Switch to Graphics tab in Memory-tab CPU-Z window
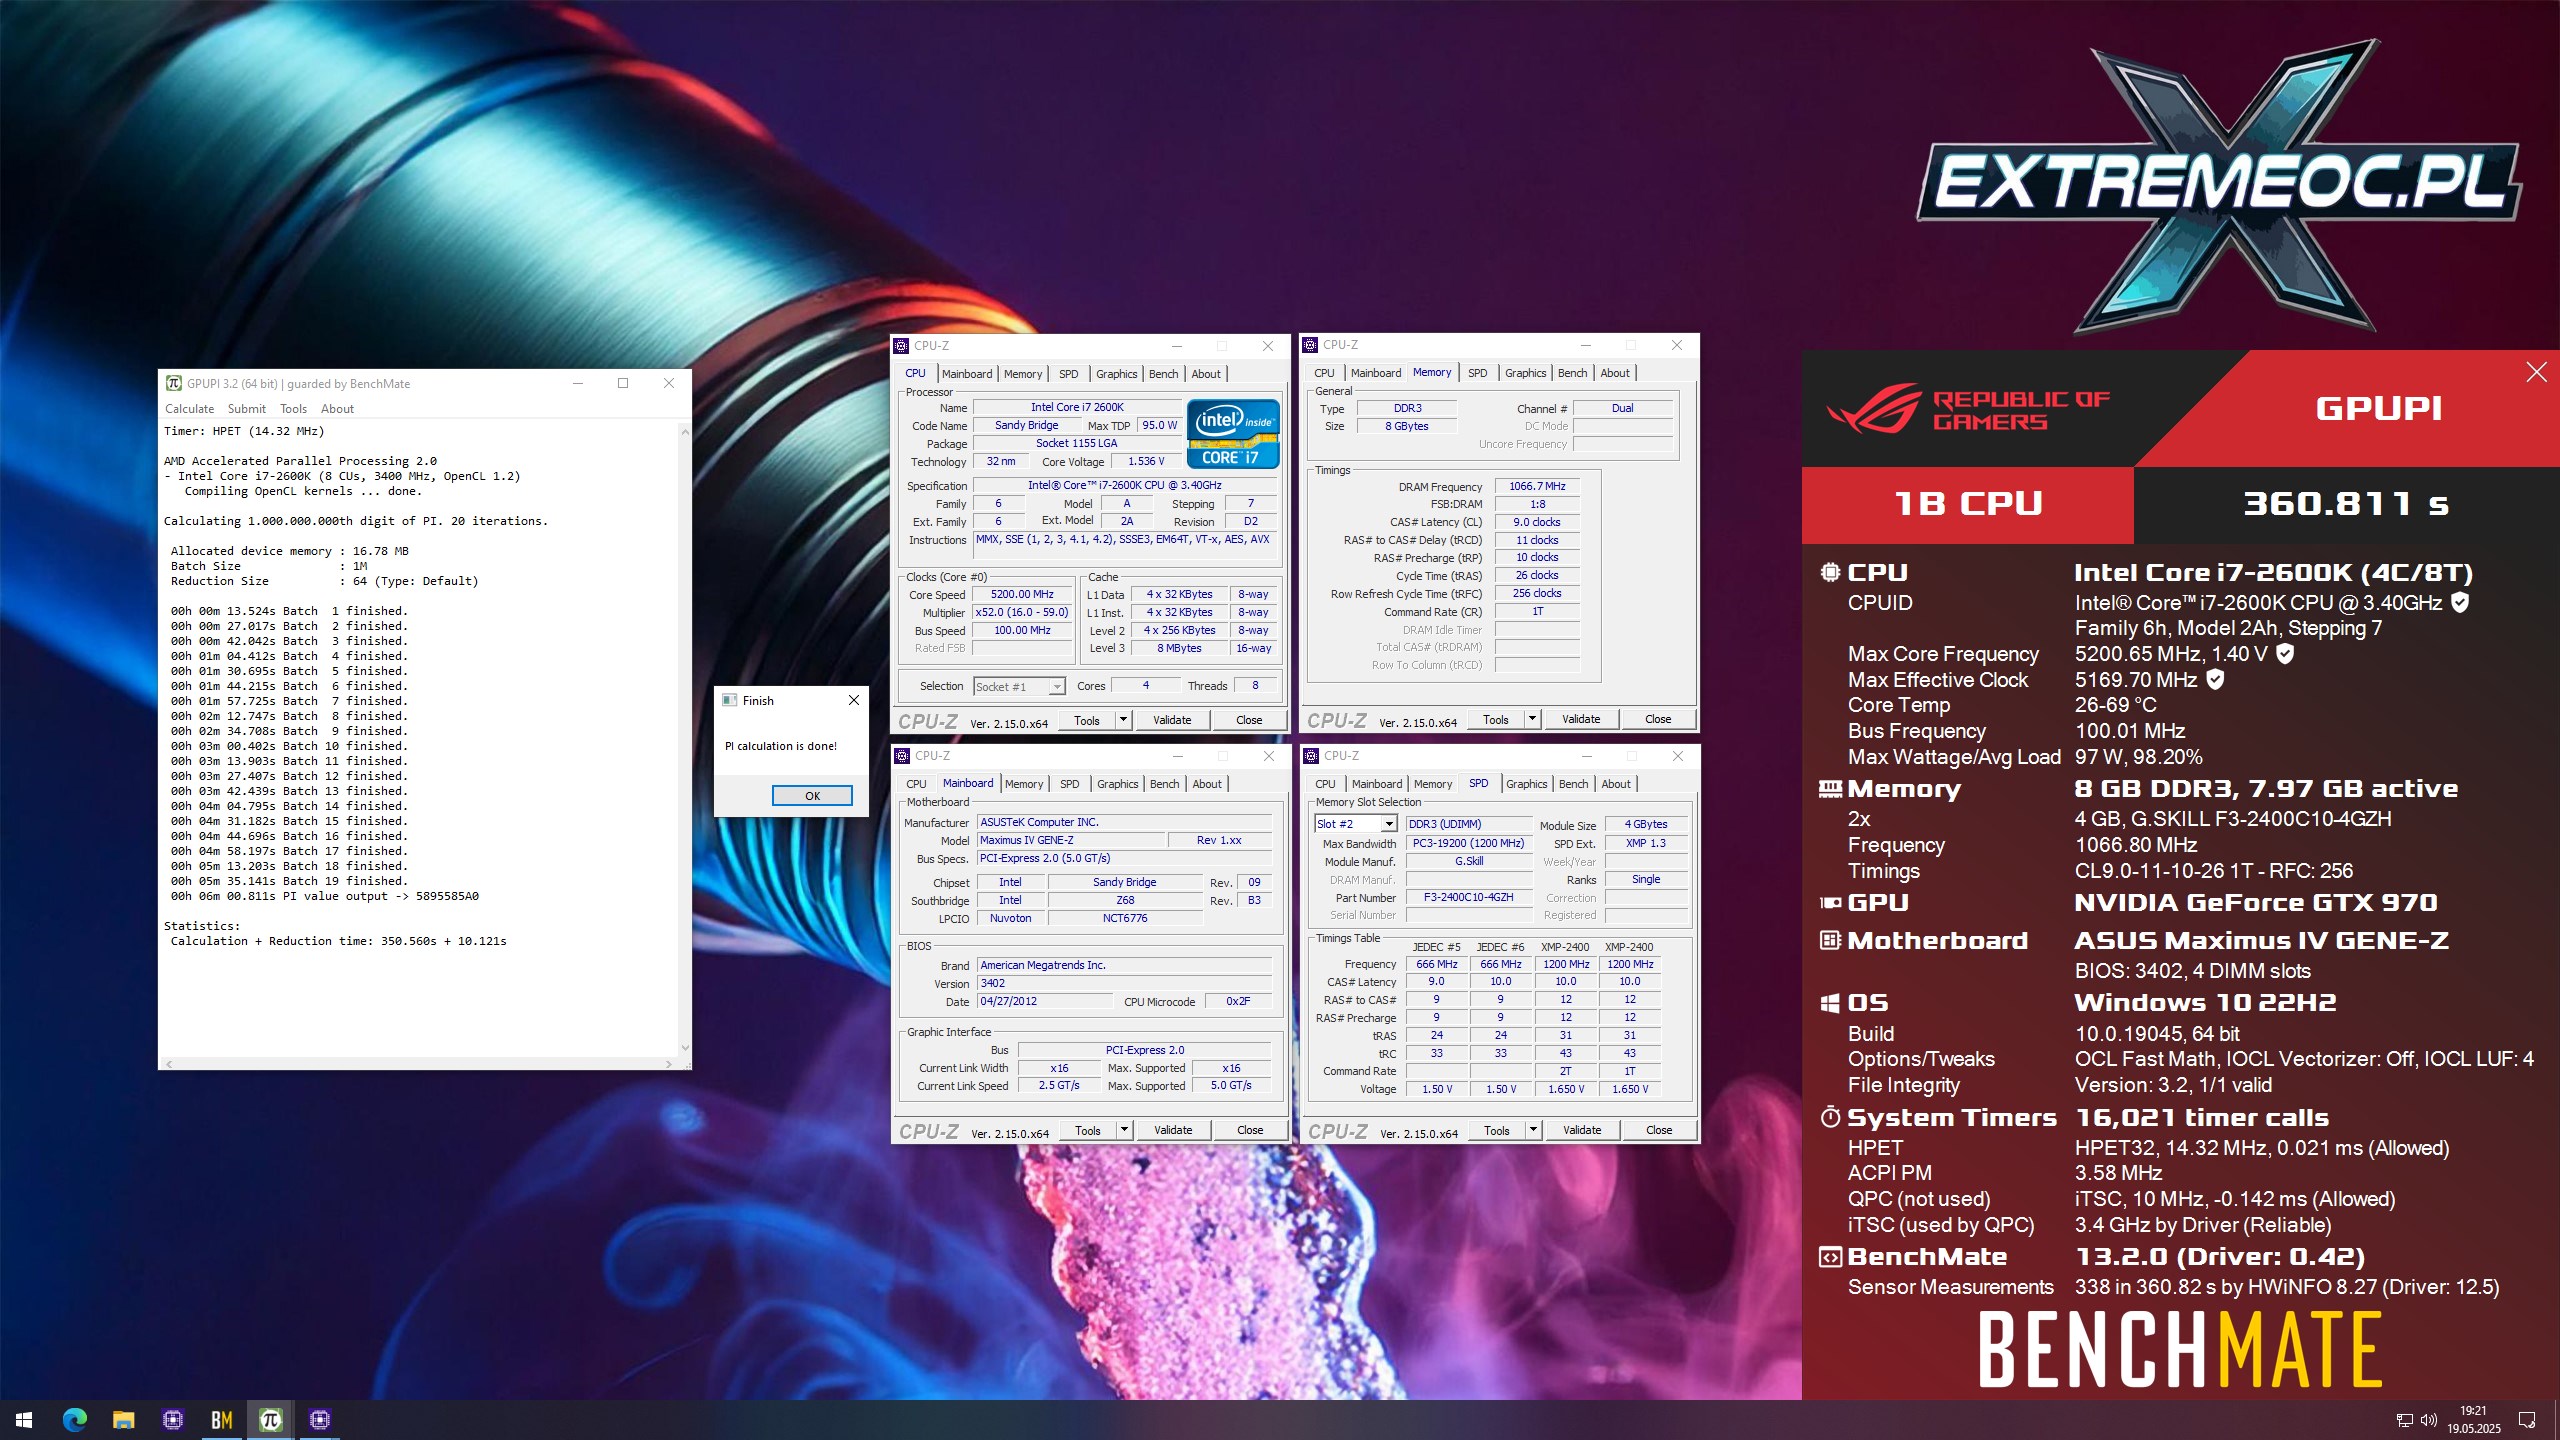Screen dimensions: 2560x1440 [x=1525, y=373]
